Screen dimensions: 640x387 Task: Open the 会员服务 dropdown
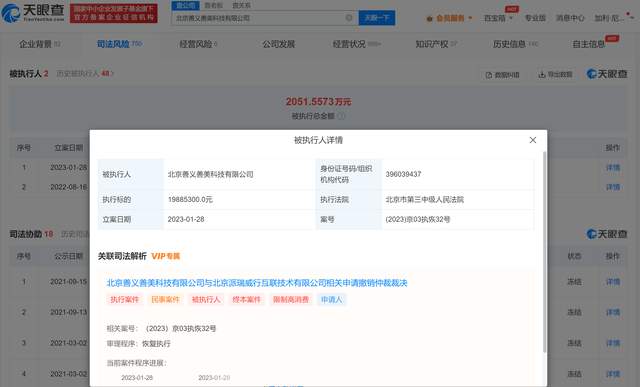(x=449, y=18)
